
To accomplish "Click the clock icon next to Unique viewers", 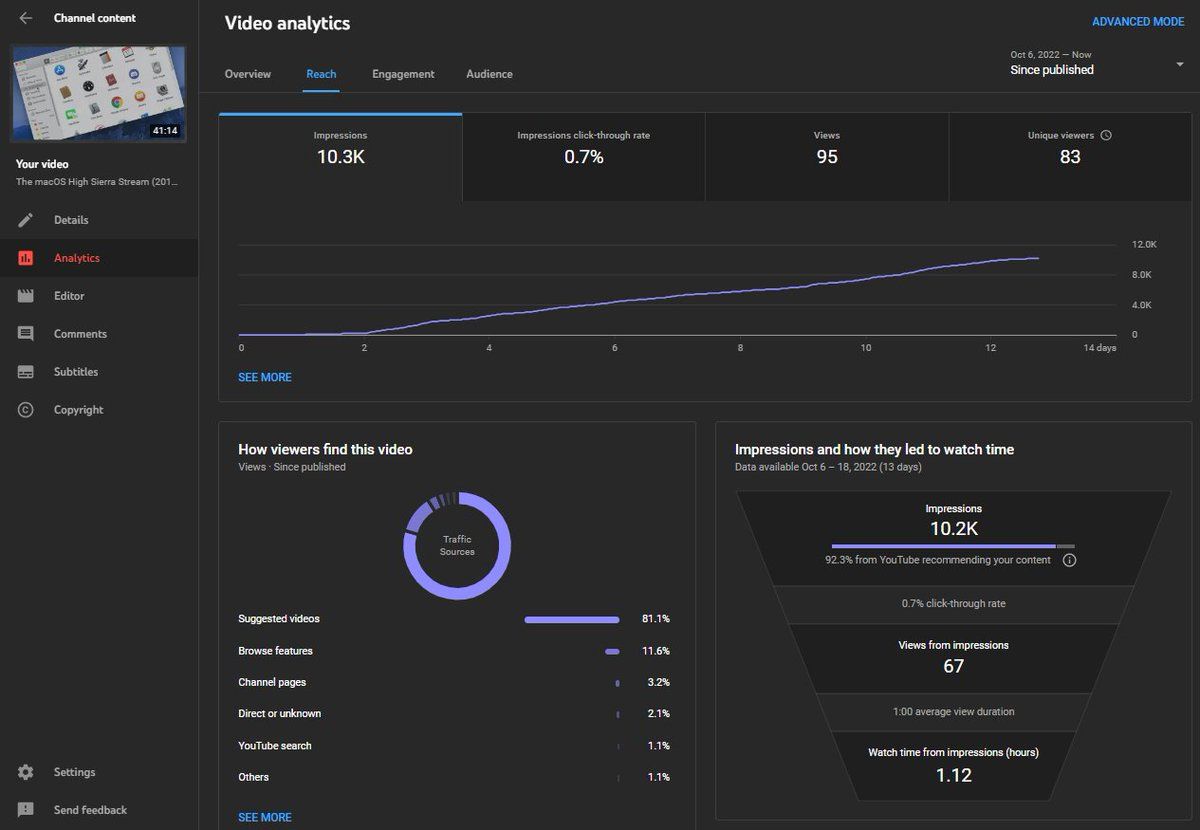I will pyautogui.click(x=1106, y=135).
